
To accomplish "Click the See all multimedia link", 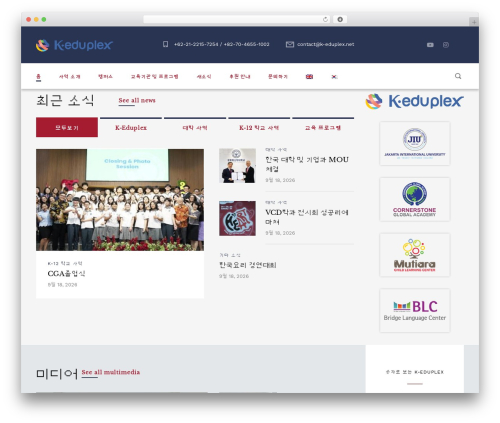I will pos(111,372).
